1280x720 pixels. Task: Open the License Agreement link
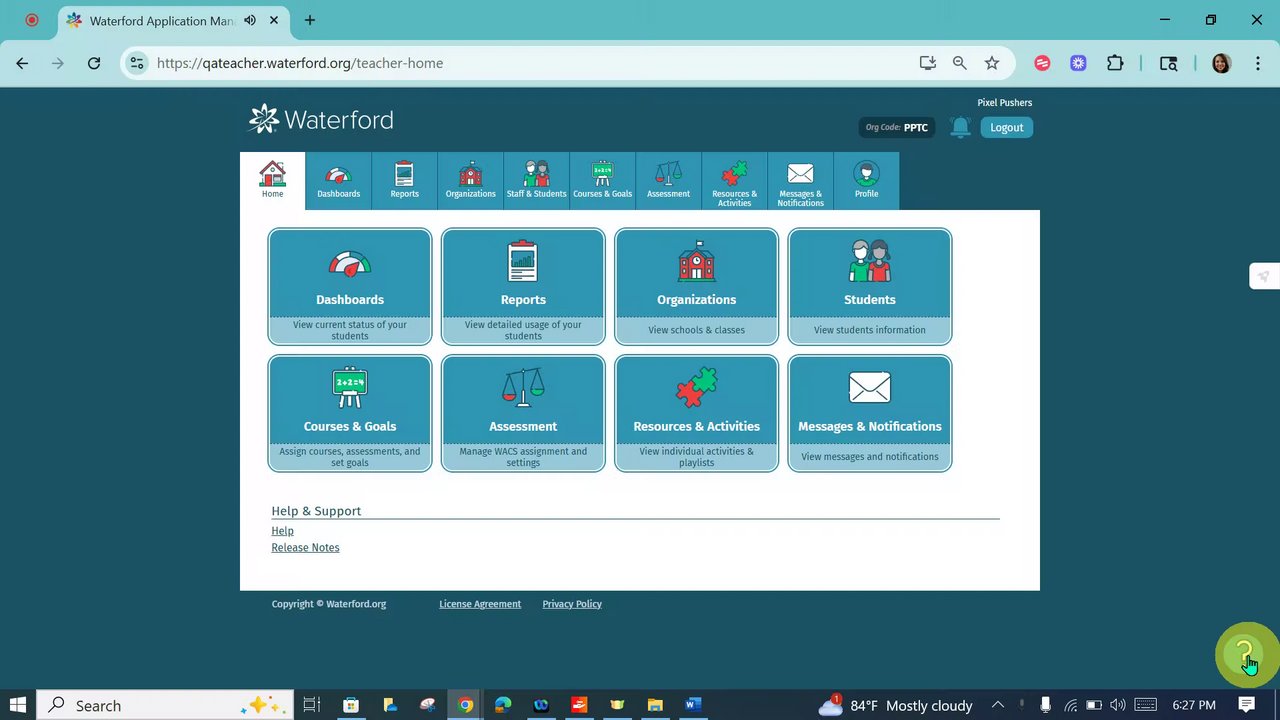click(480, 604)
